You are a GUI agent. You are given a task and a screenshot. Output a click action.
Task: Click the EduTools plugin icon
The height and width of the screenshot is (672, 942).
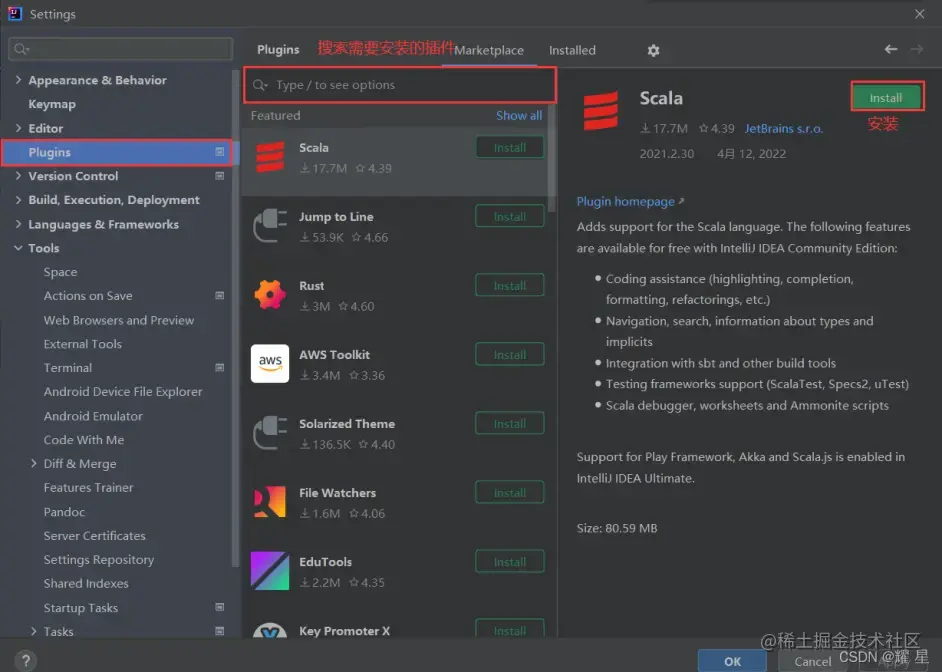pyautogui.click(x=270, y=571)
